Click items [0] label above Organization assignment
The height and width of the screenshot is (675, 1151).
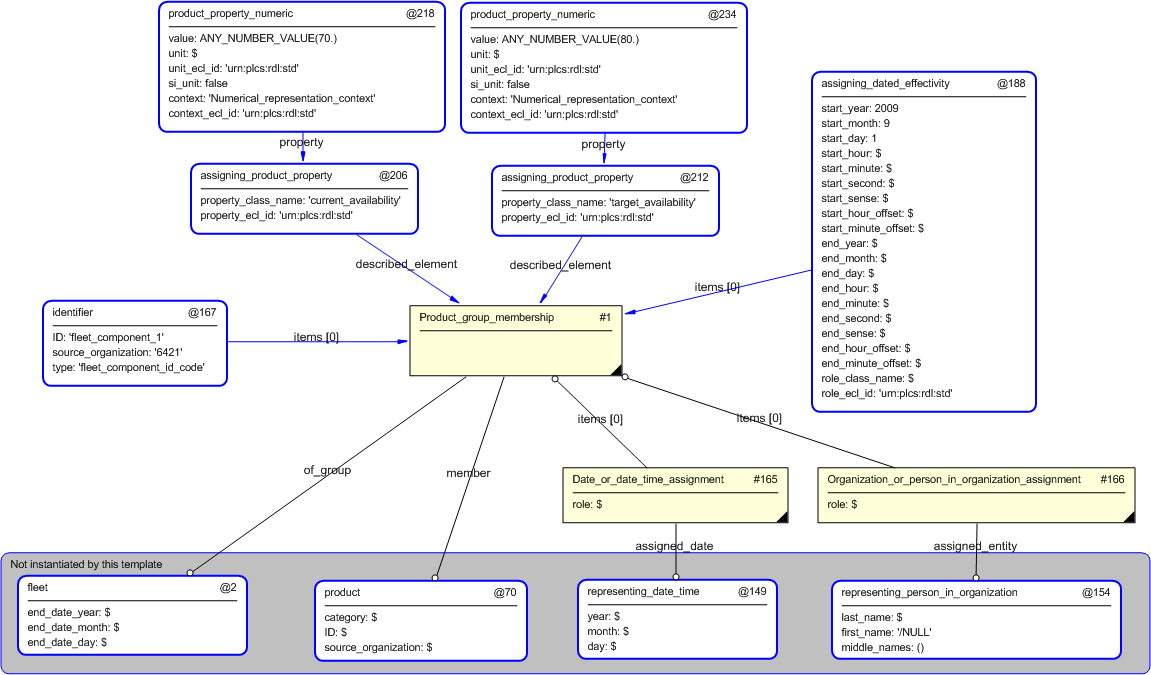759,419
